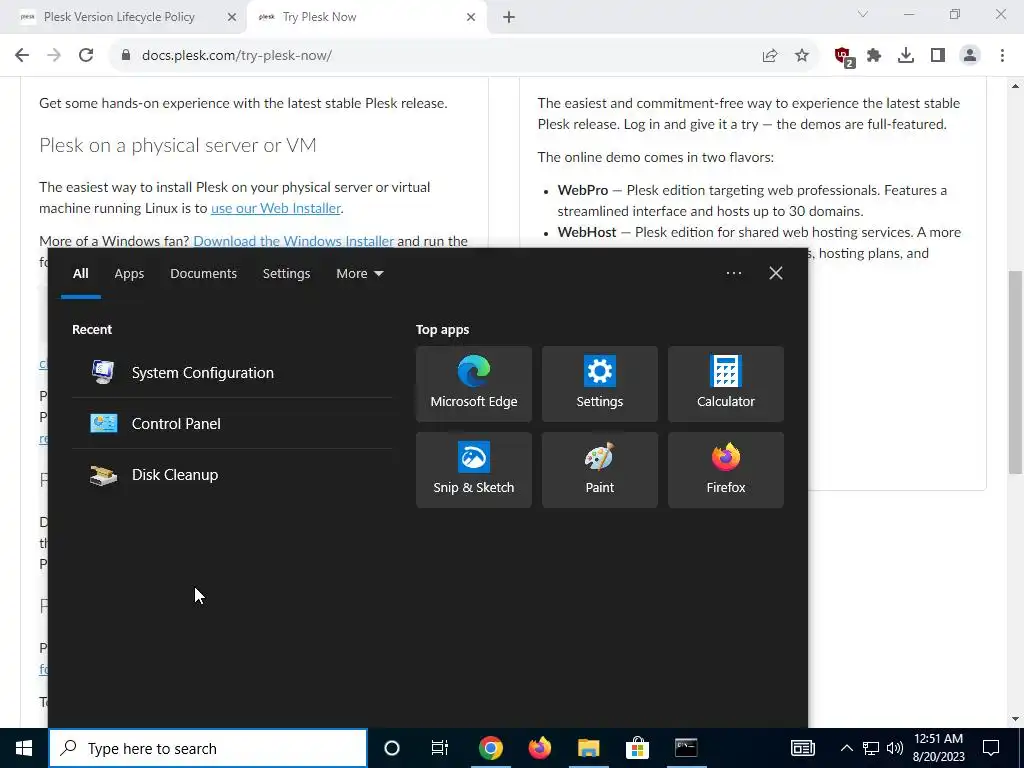The width and height of the screenshot is (1024, 768).
Task: Open System Configuration from Recent list
Action: 232,372
